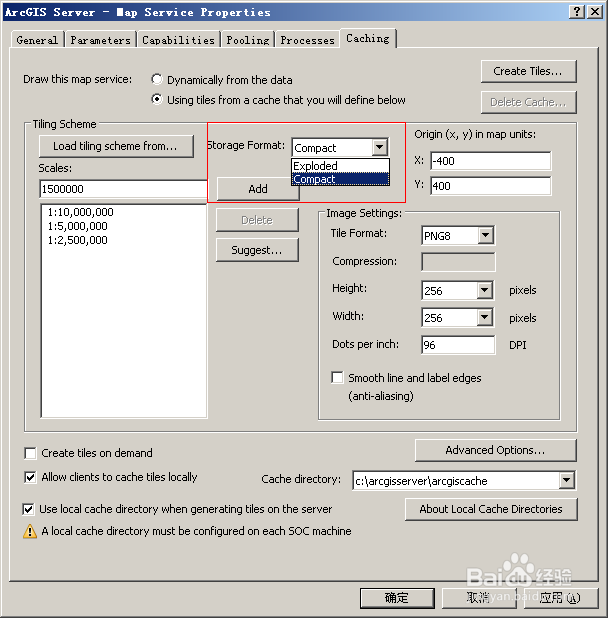Expand the Storage Format dropdown arrow

coord(379,147)
